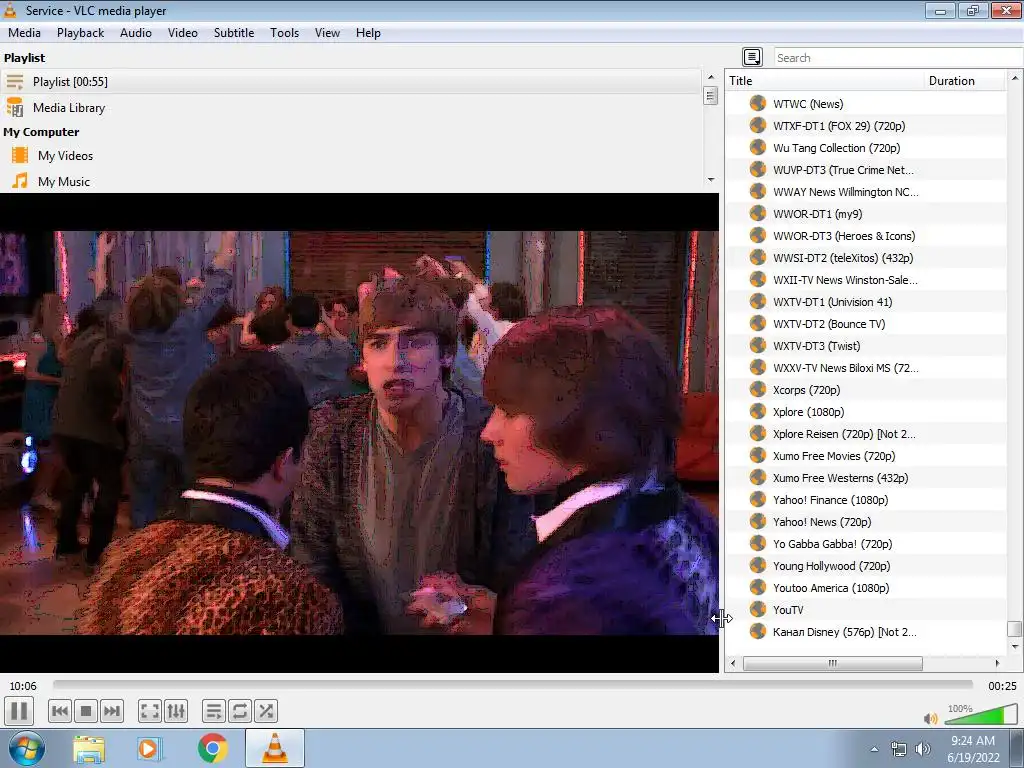Select WWSI-DT2 (teleXitos) (432p) entry
The width and height of the screenshot is (1024, 768).
click(x=866, y=258)
